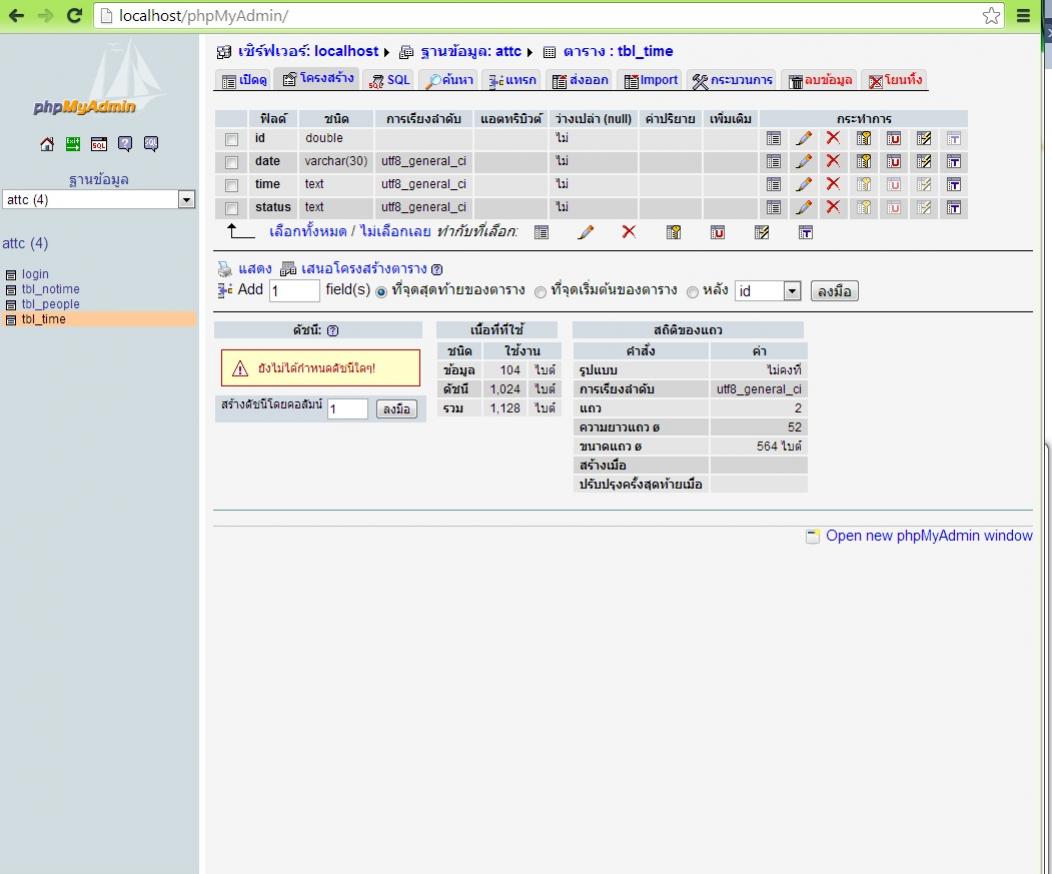Click the green log out icon
The image size is (1052, 874).
point(72,144)
